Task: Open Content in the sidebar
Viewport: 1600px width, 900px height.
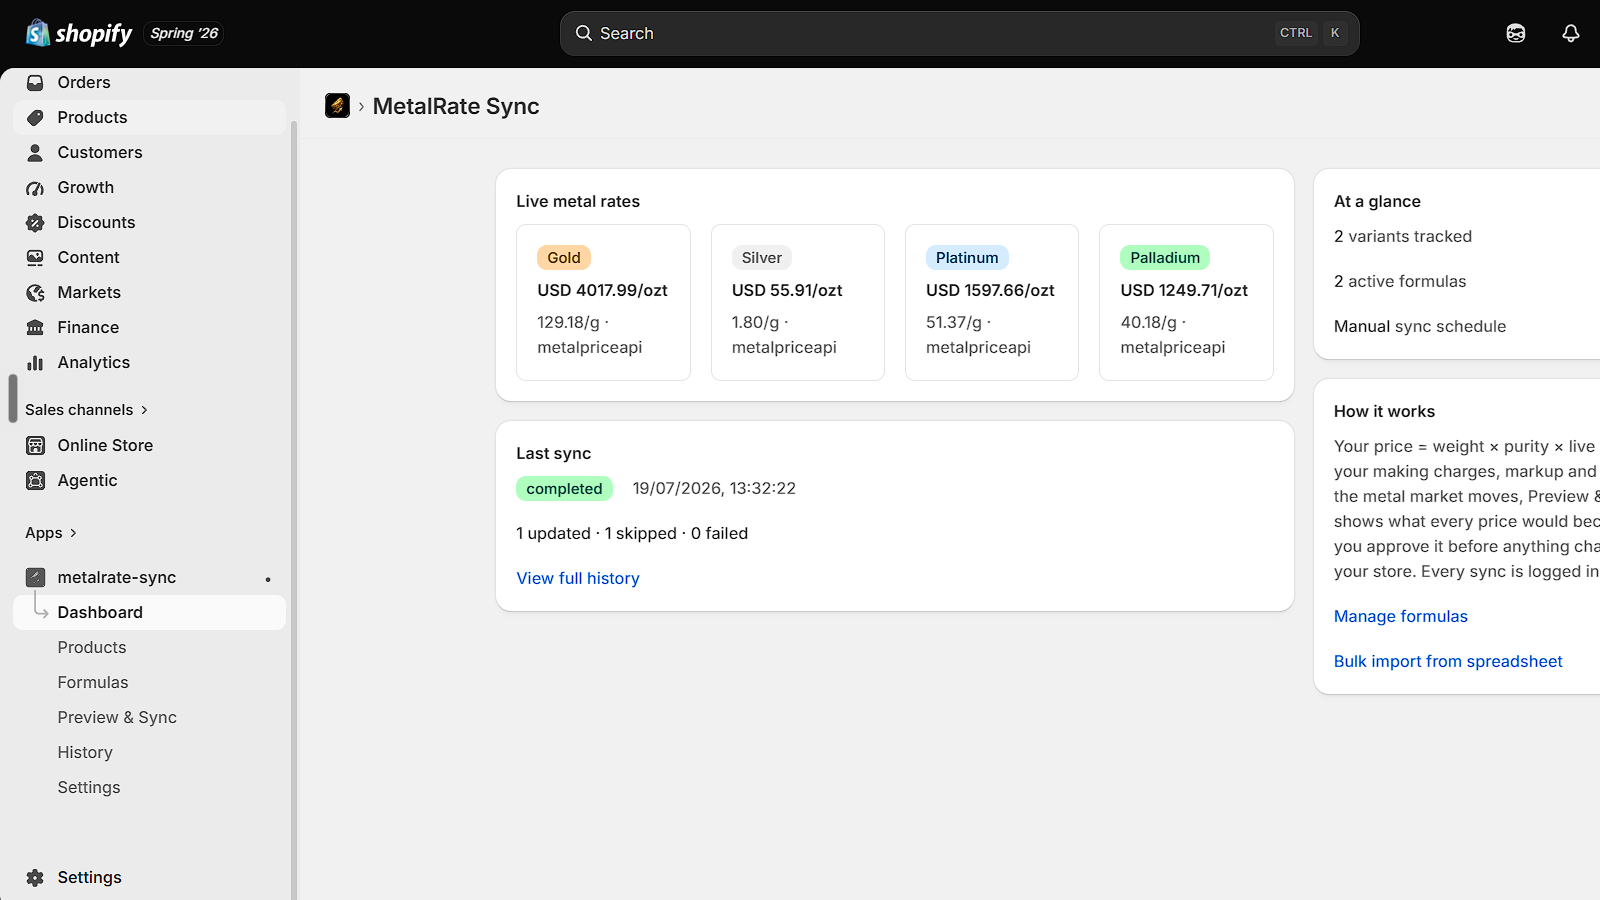Action: (x=149, y=258)
